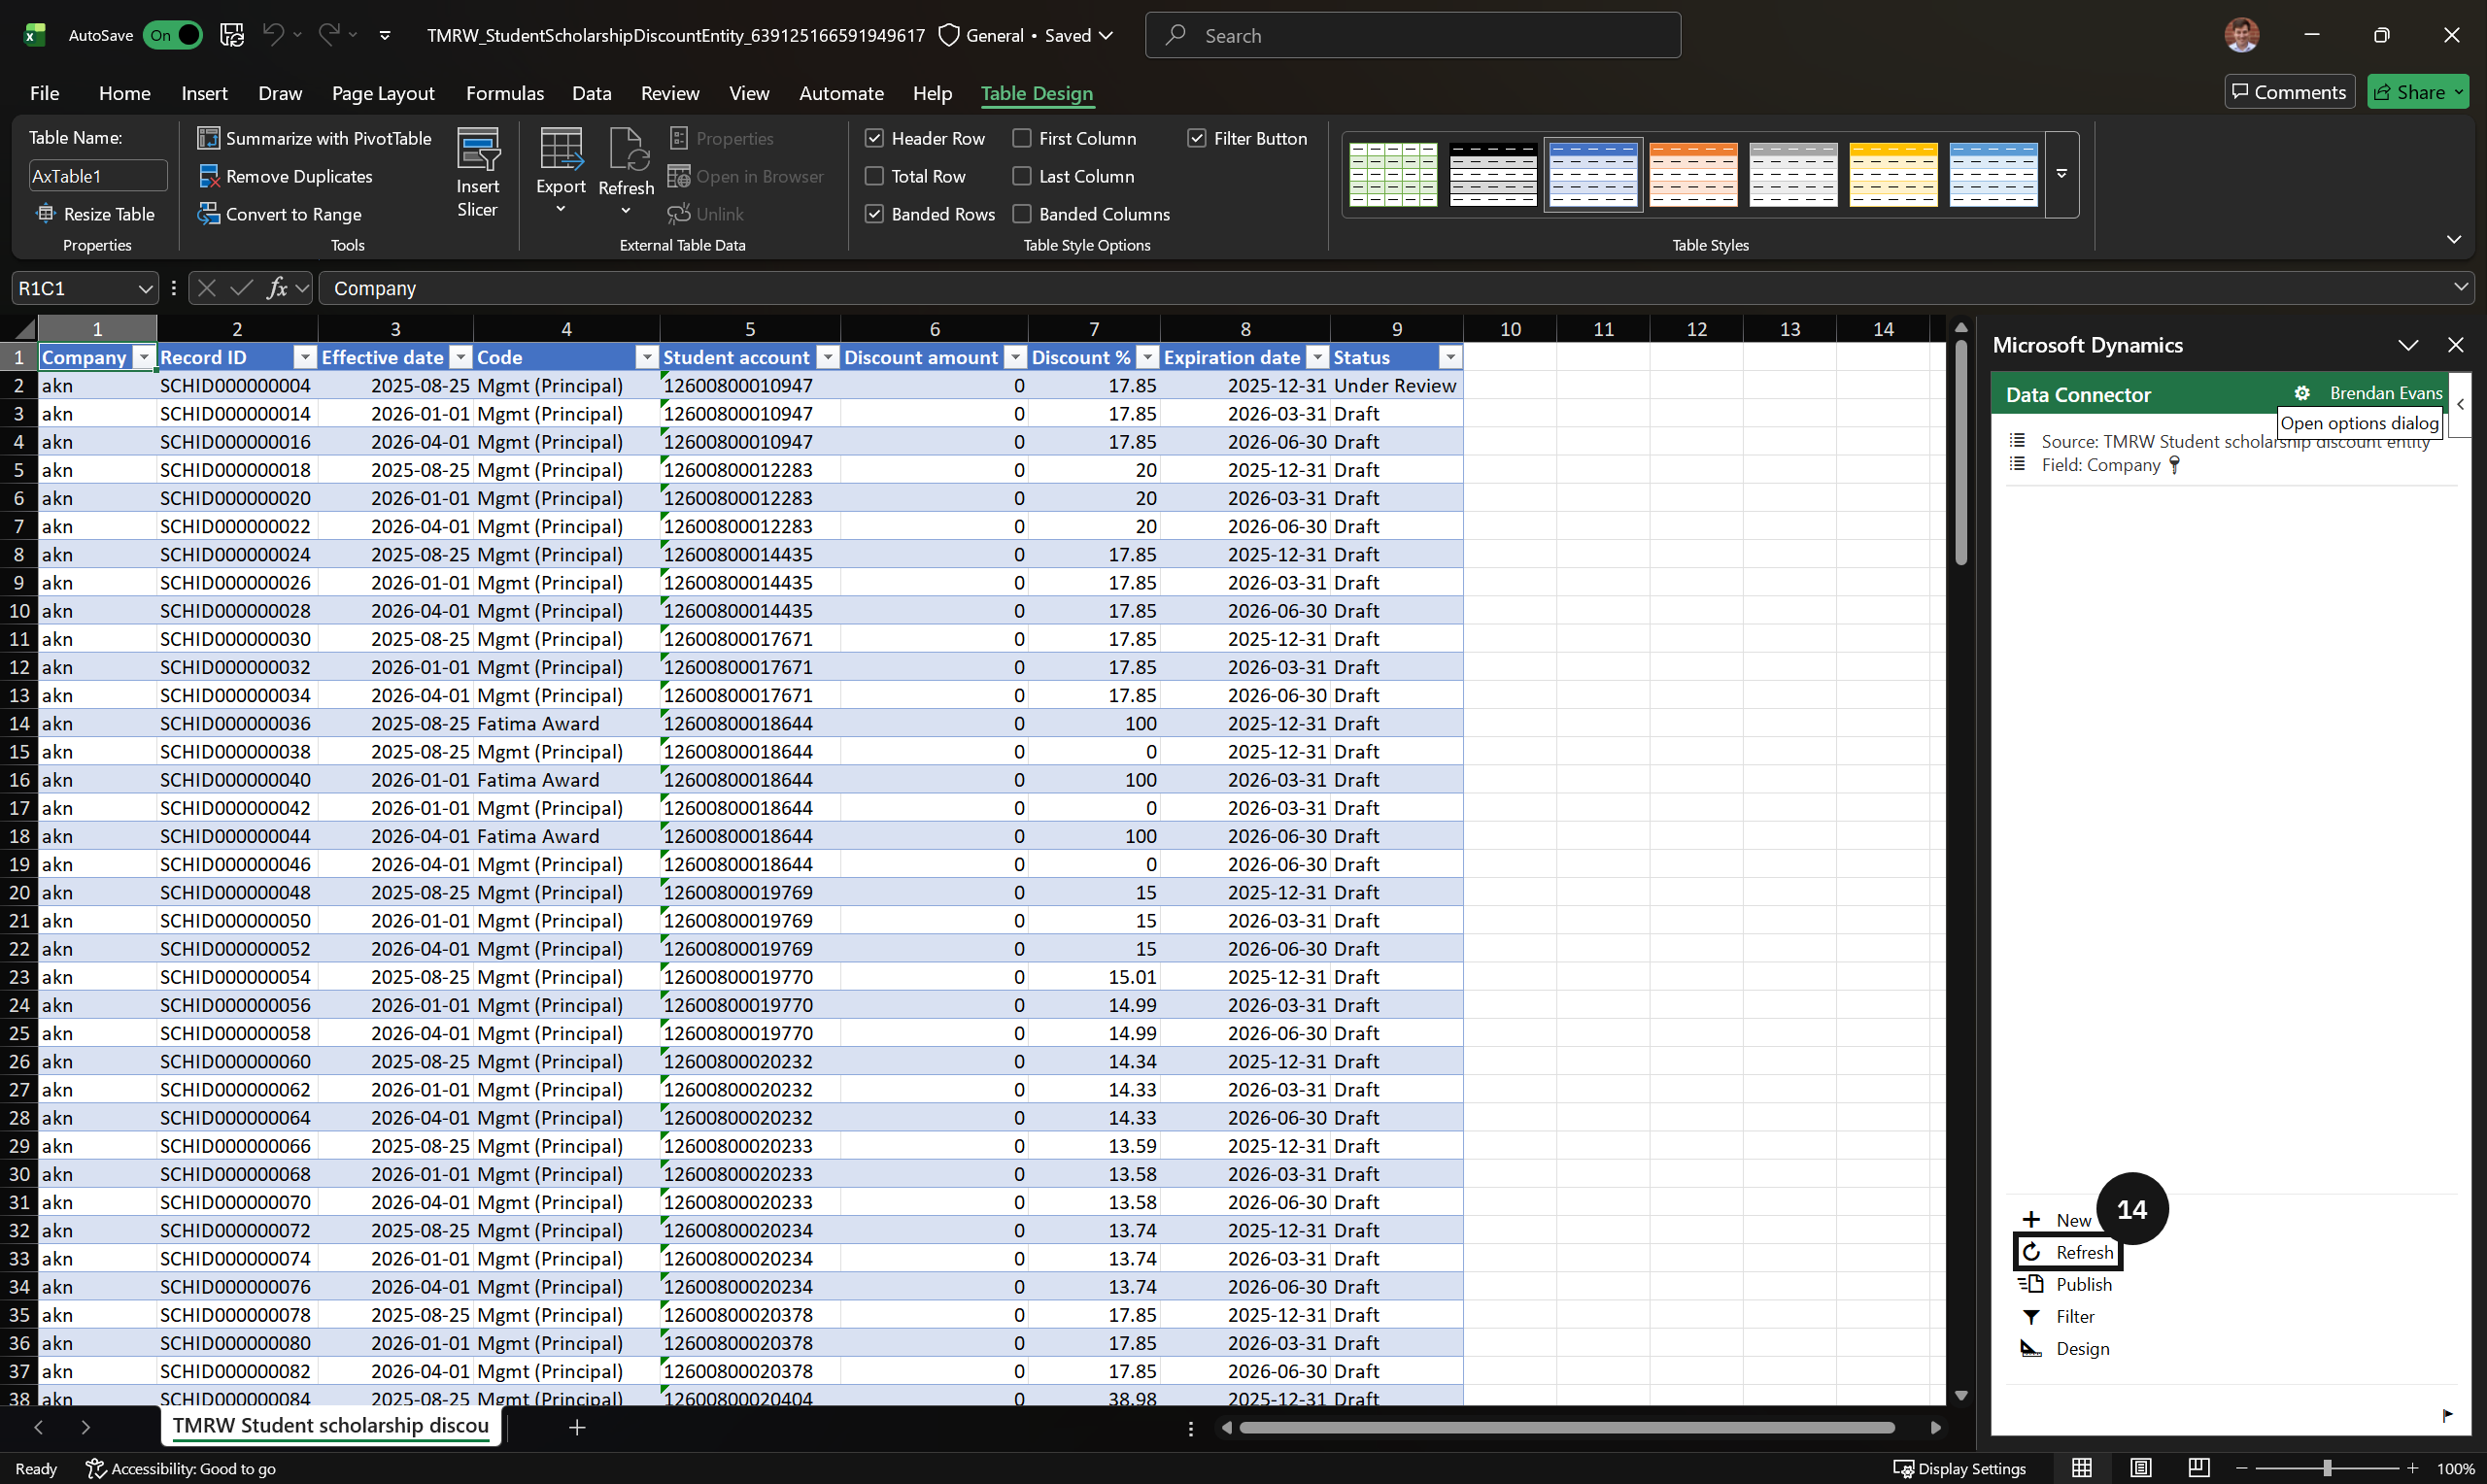2487x1484 pixels.
Task: Open the Record ID column filter dropdown
Action: click(x=305, y=357)
